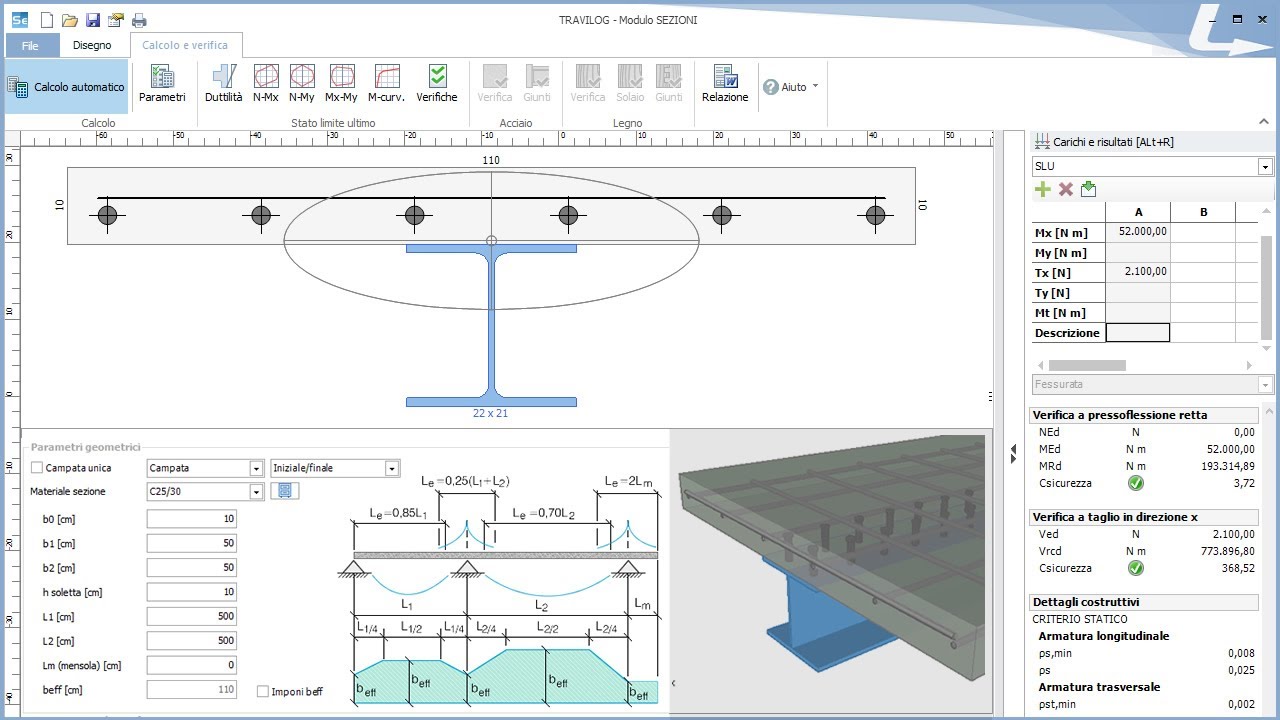The height and width of the screenshot is (720, 1280).
Task: Click the Descrizione cell in column A
Action: tap(1138, 333)
